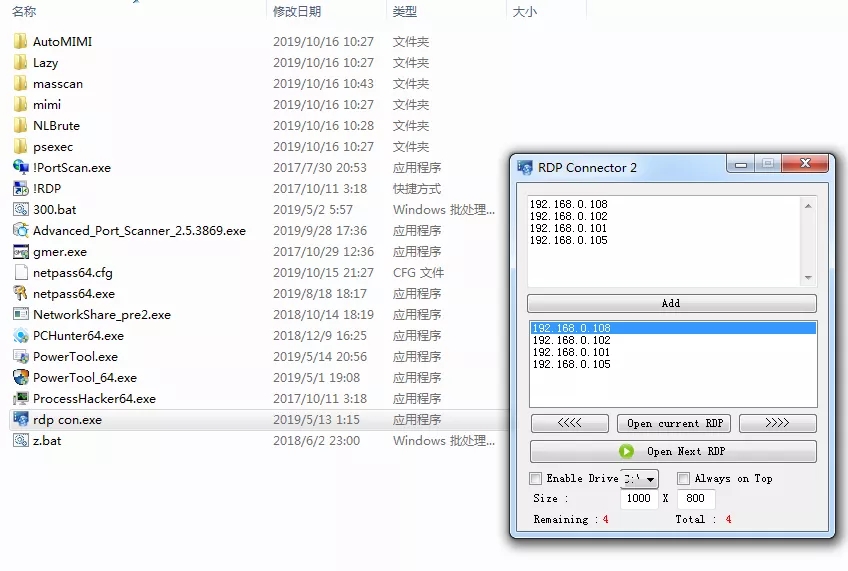Sort files by the 名称 column header
The width and height of the screenshot is (848, 571).
tap(24, 12)
